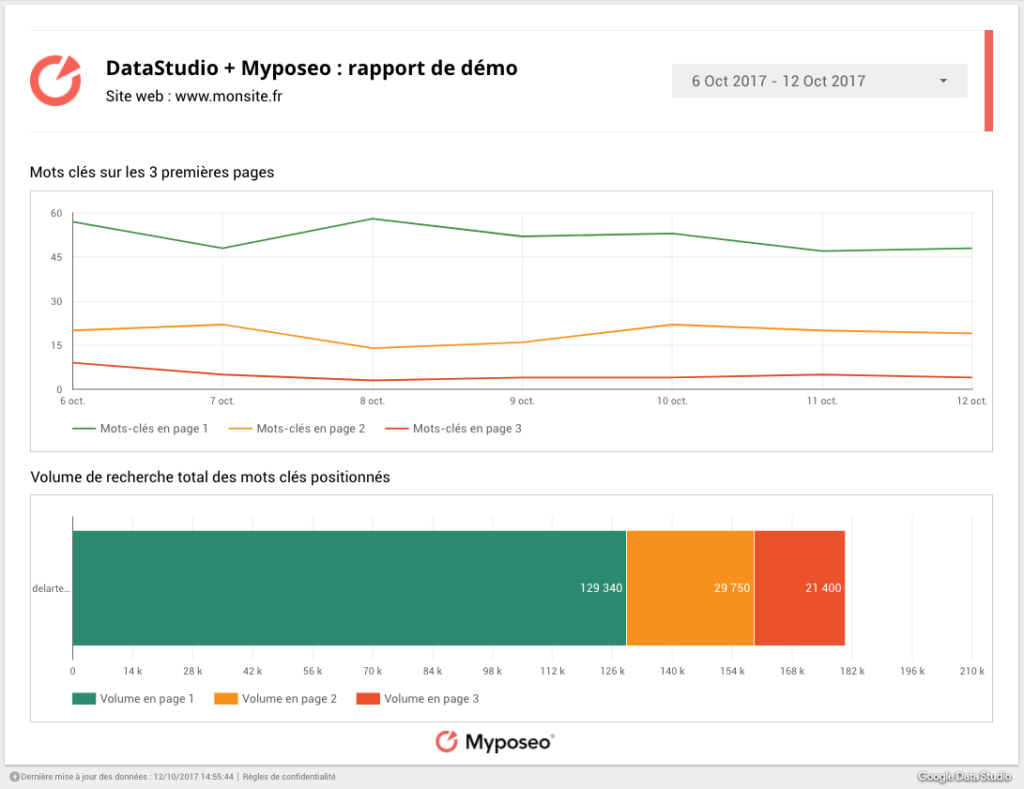Screen dimensions: 1024x789
Task: Click the red Volume en page 3 color swatch
Action: click(370, 699)
